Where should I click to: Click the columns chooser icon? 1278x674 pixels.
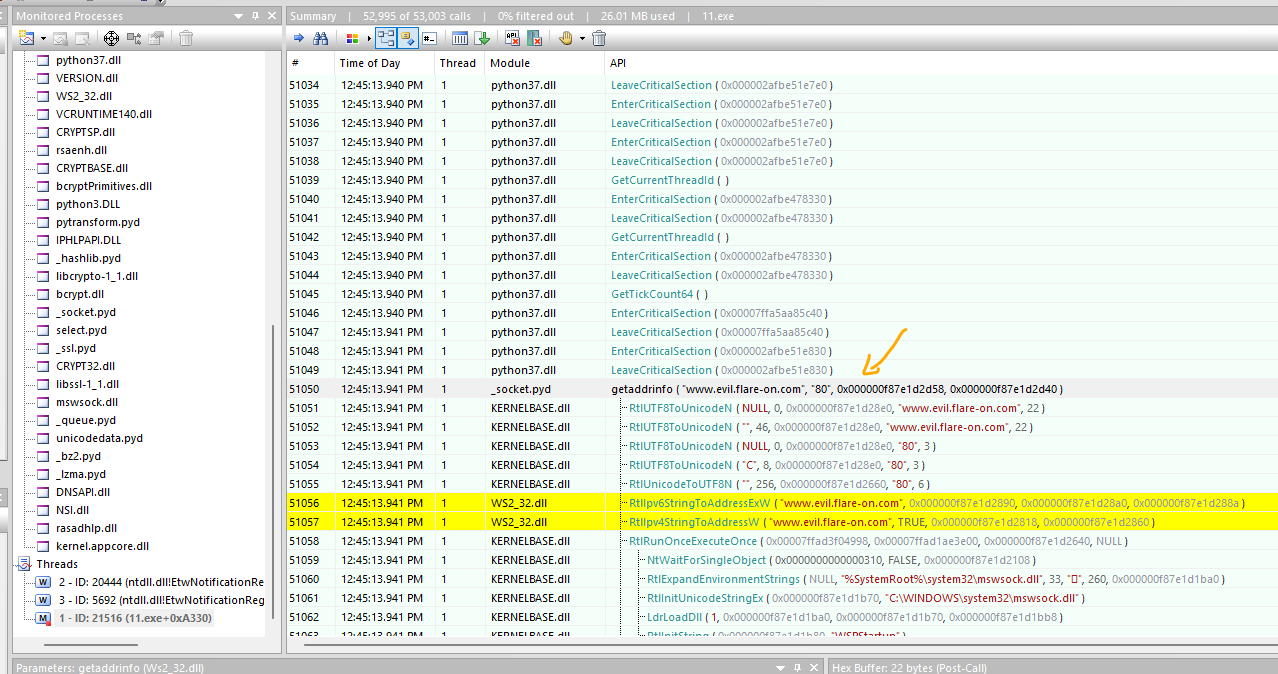click(x=460, y=38)
